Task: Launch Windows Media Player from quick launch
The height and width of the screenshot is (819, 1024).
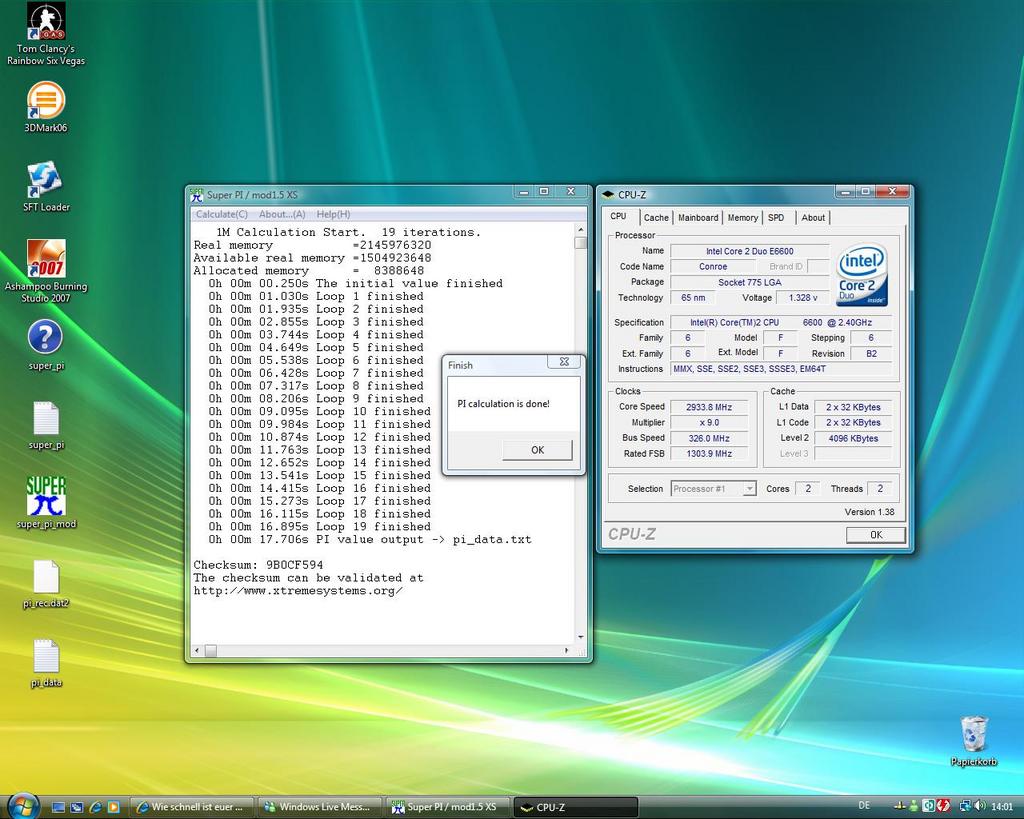Action: [x=114, y=807]
